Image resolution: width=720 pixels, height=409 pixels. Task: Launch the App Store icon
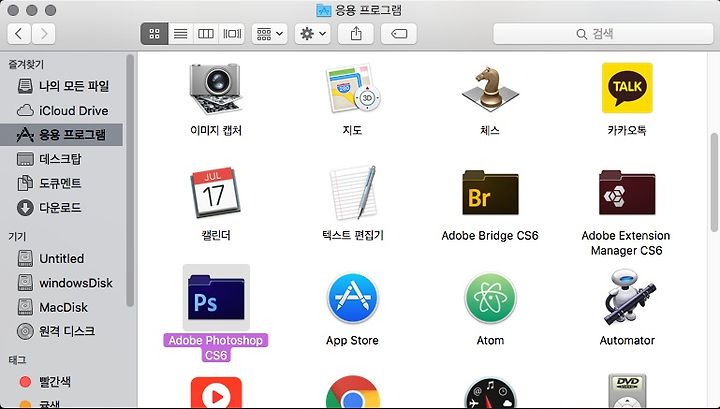click(x=353, y=298)
